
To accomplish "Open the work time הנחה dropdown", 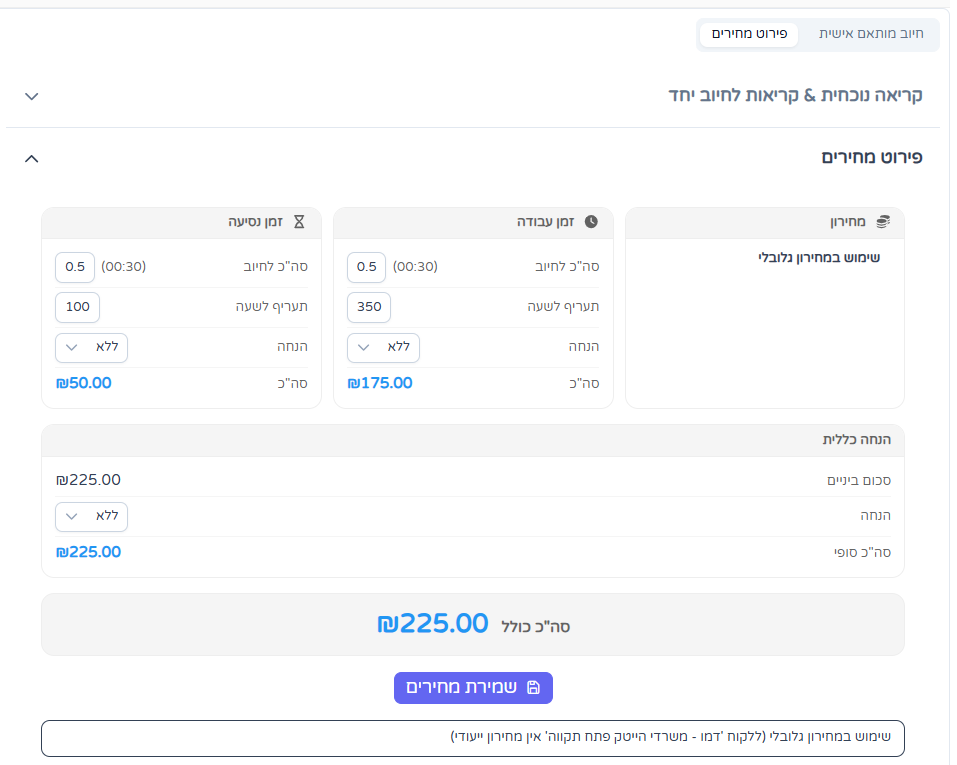I will tap(383, 347).
